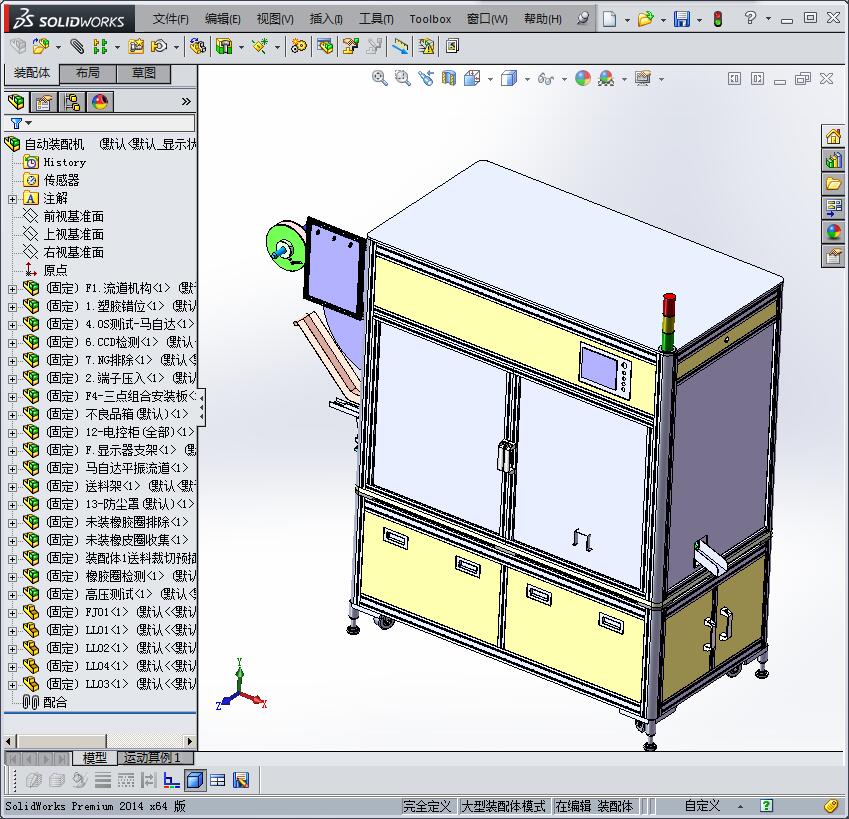The height and width of the screenshot is (819, 849).
Task: Open the 自定义 dropdown in the status bar
Action: (x=741, y=804)
